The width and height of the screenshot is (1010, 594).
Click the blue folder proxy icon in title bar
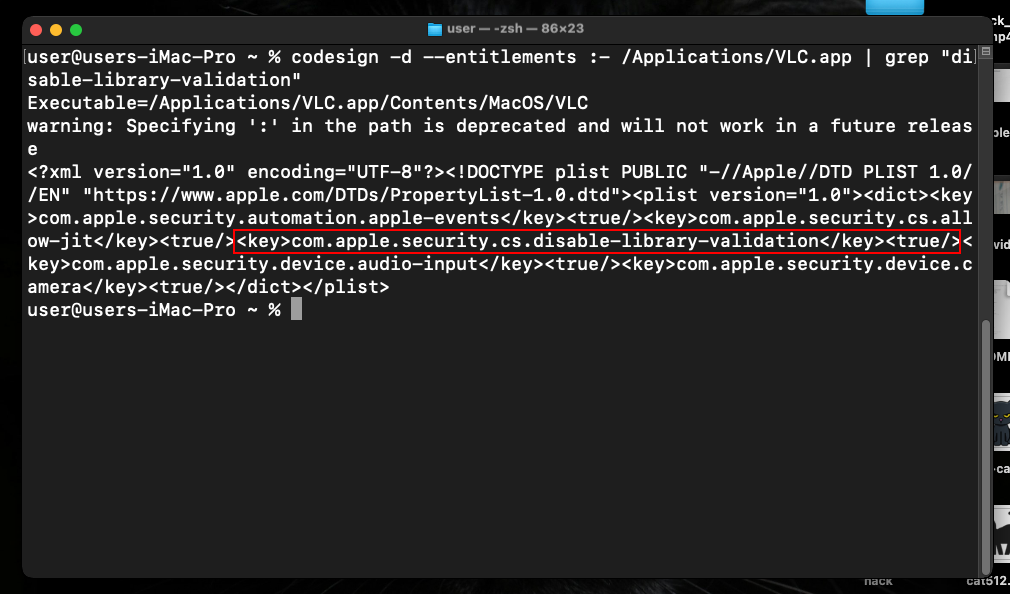pos(435,29)
